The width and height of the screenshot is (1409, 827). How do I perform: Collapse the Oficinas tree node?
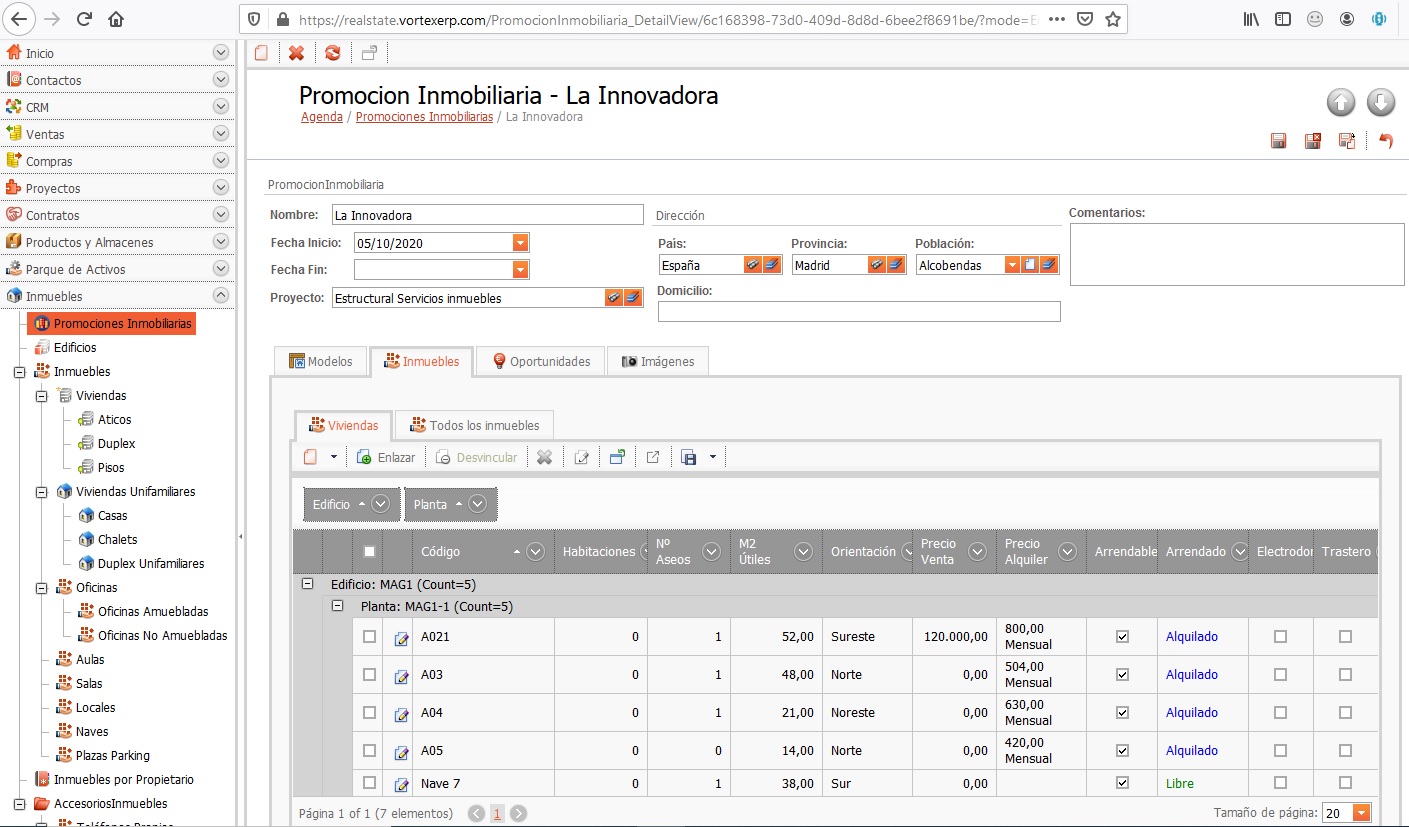tap(42, 588)
